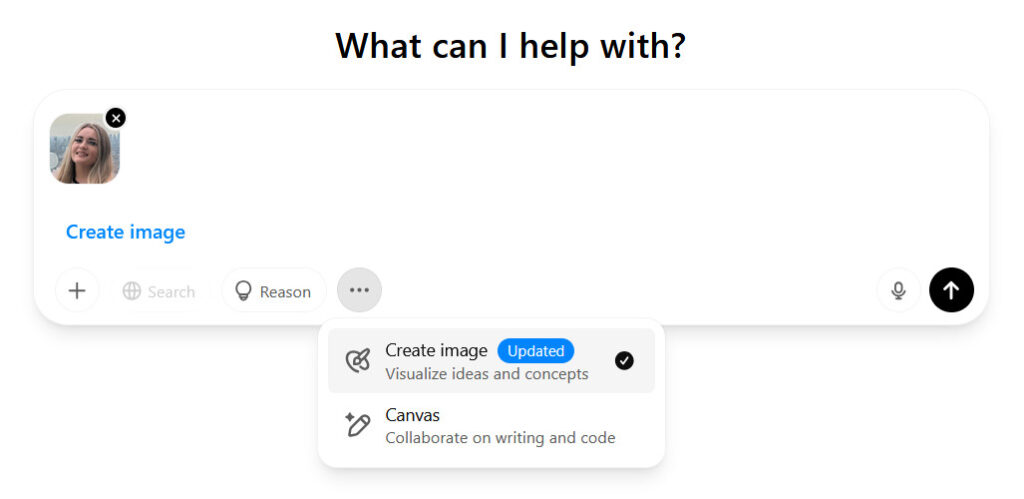Click the sparkle pencil icon beside Canvas
This screenshot has width=1024, height=499.
pyautogui.click(x=357, y=425)
